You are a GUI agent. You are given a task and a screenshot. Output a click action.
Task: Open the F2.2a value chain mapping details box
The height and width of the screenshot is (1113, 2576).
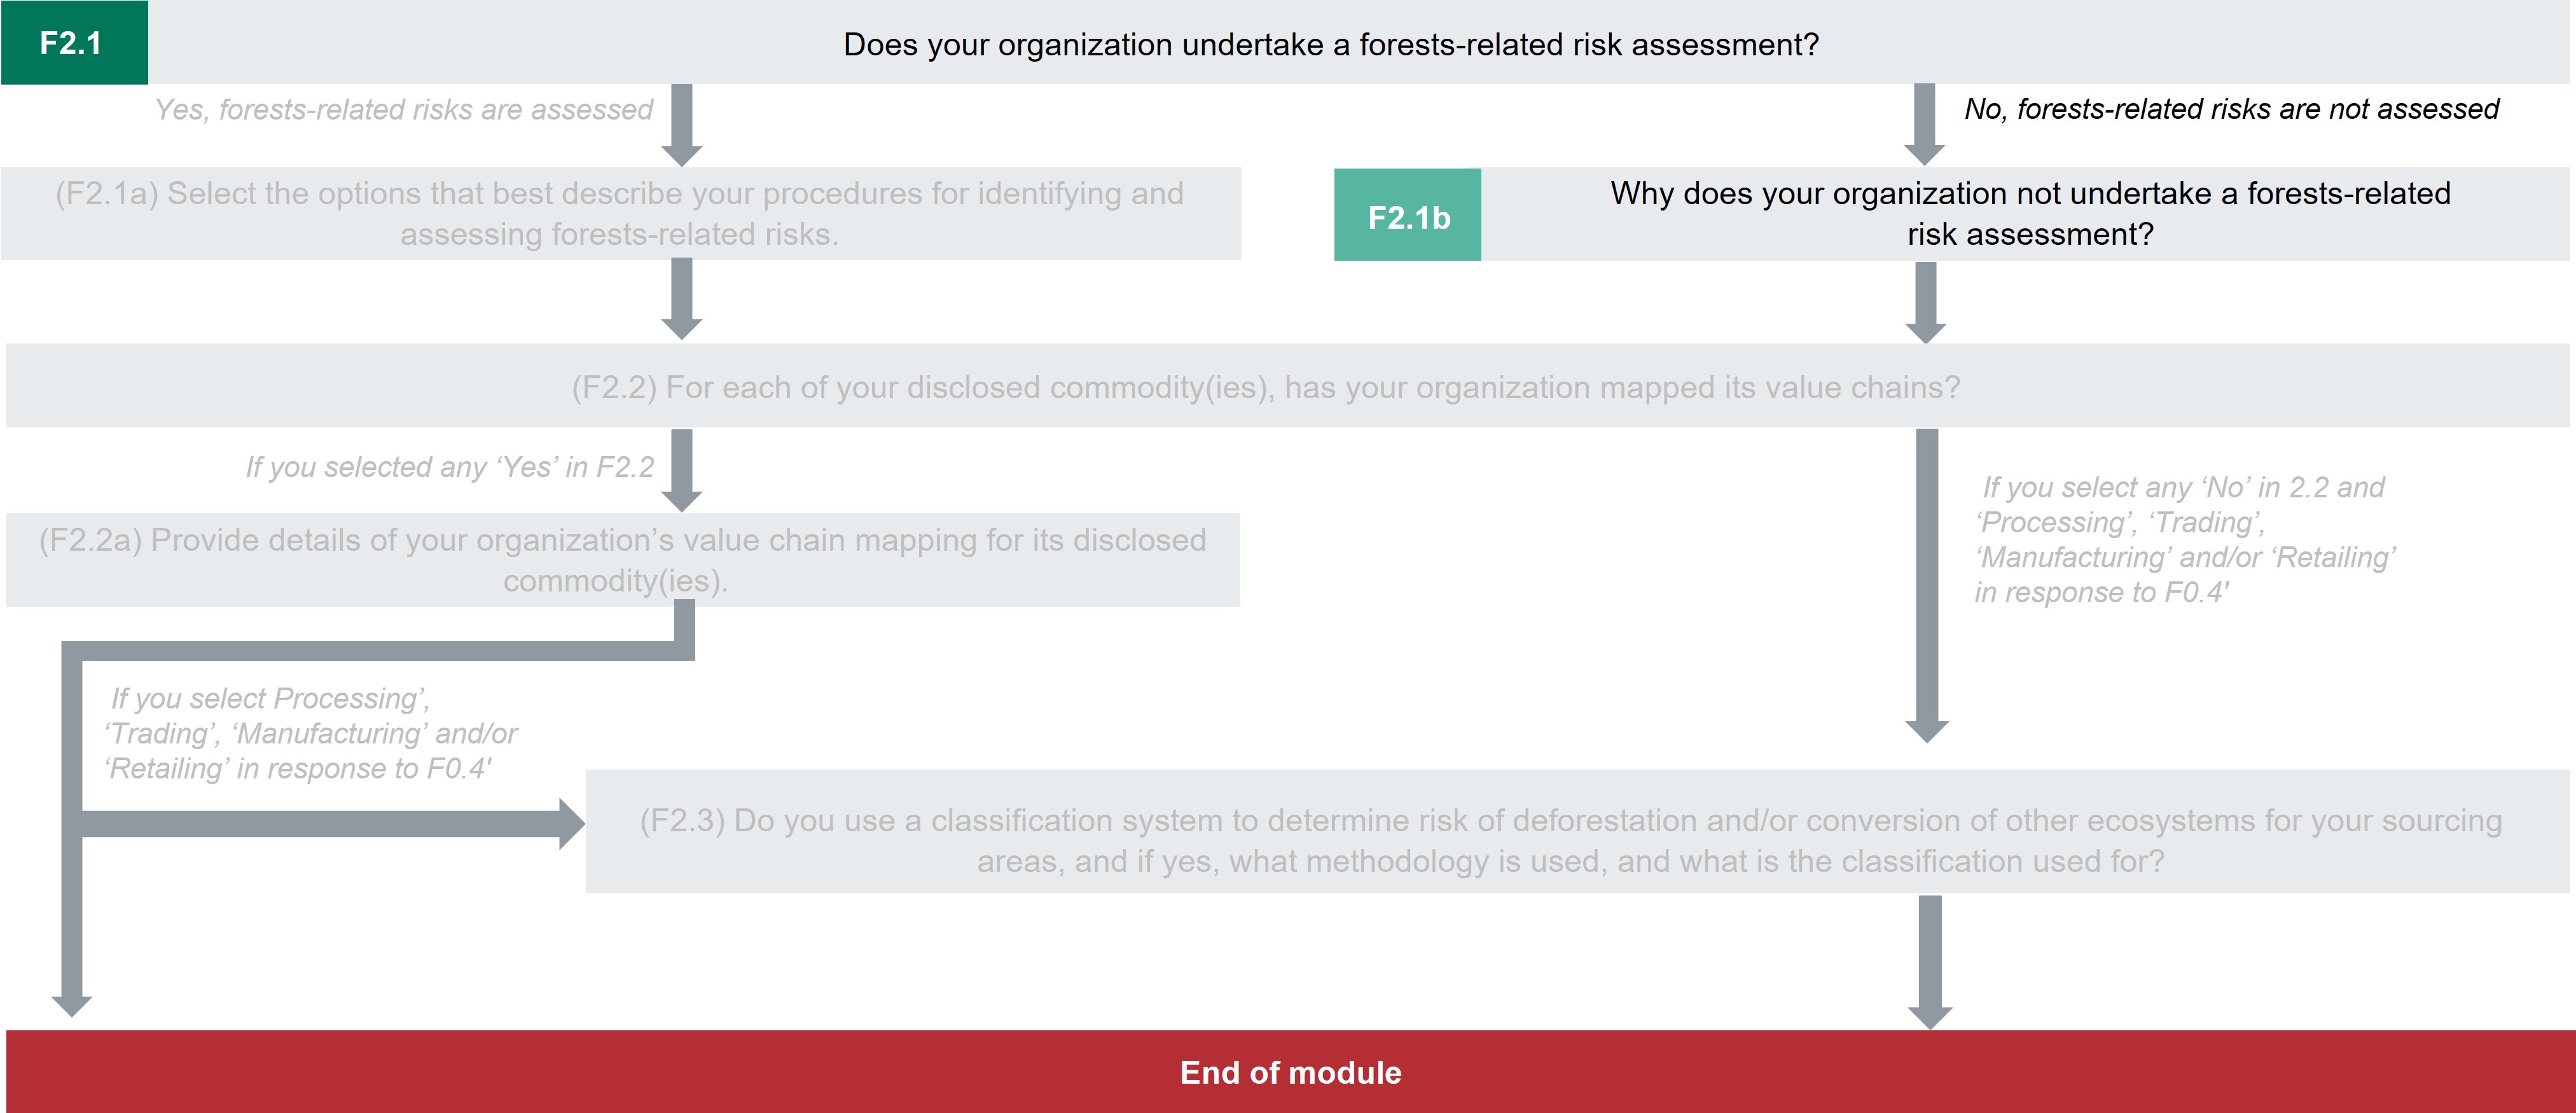[x=622, y=559]
